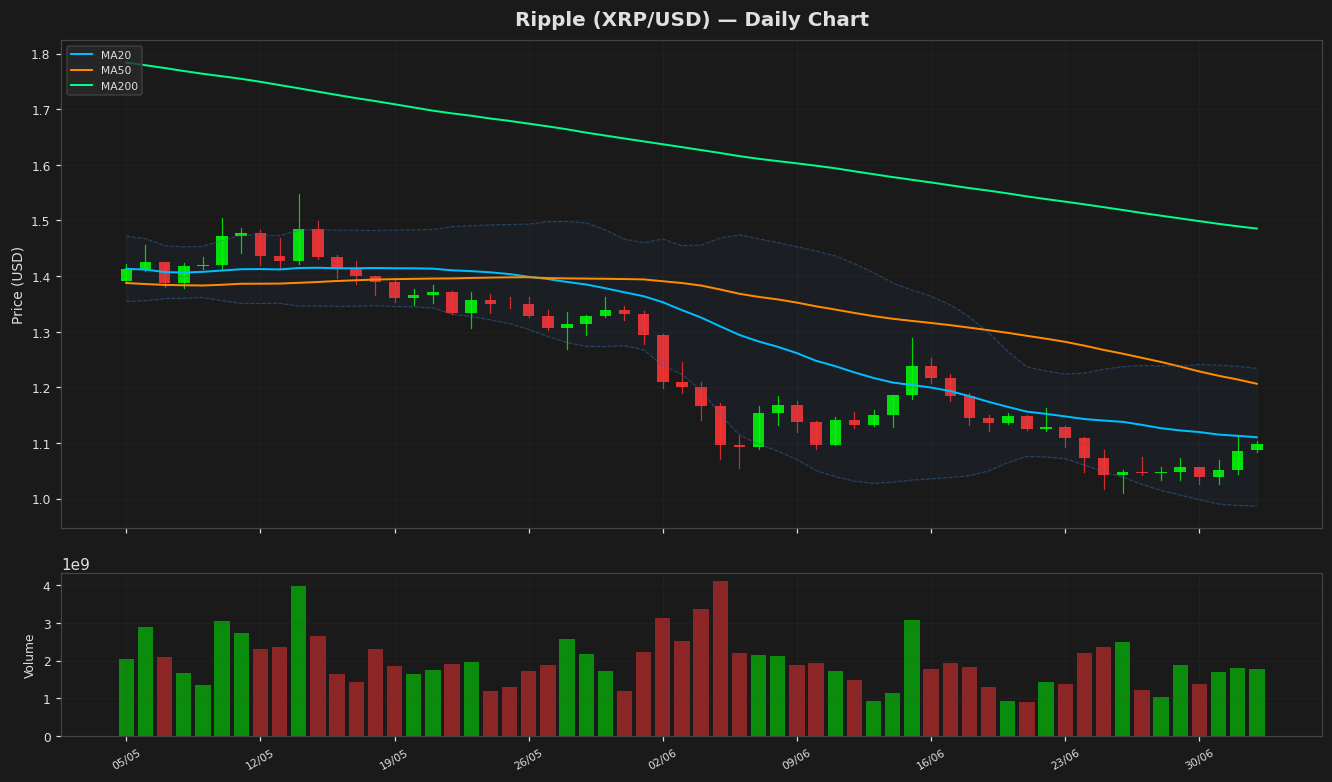Click the 1.0 price axis tick
This screenshot has height=782, width=1332.
pos(40,499)
